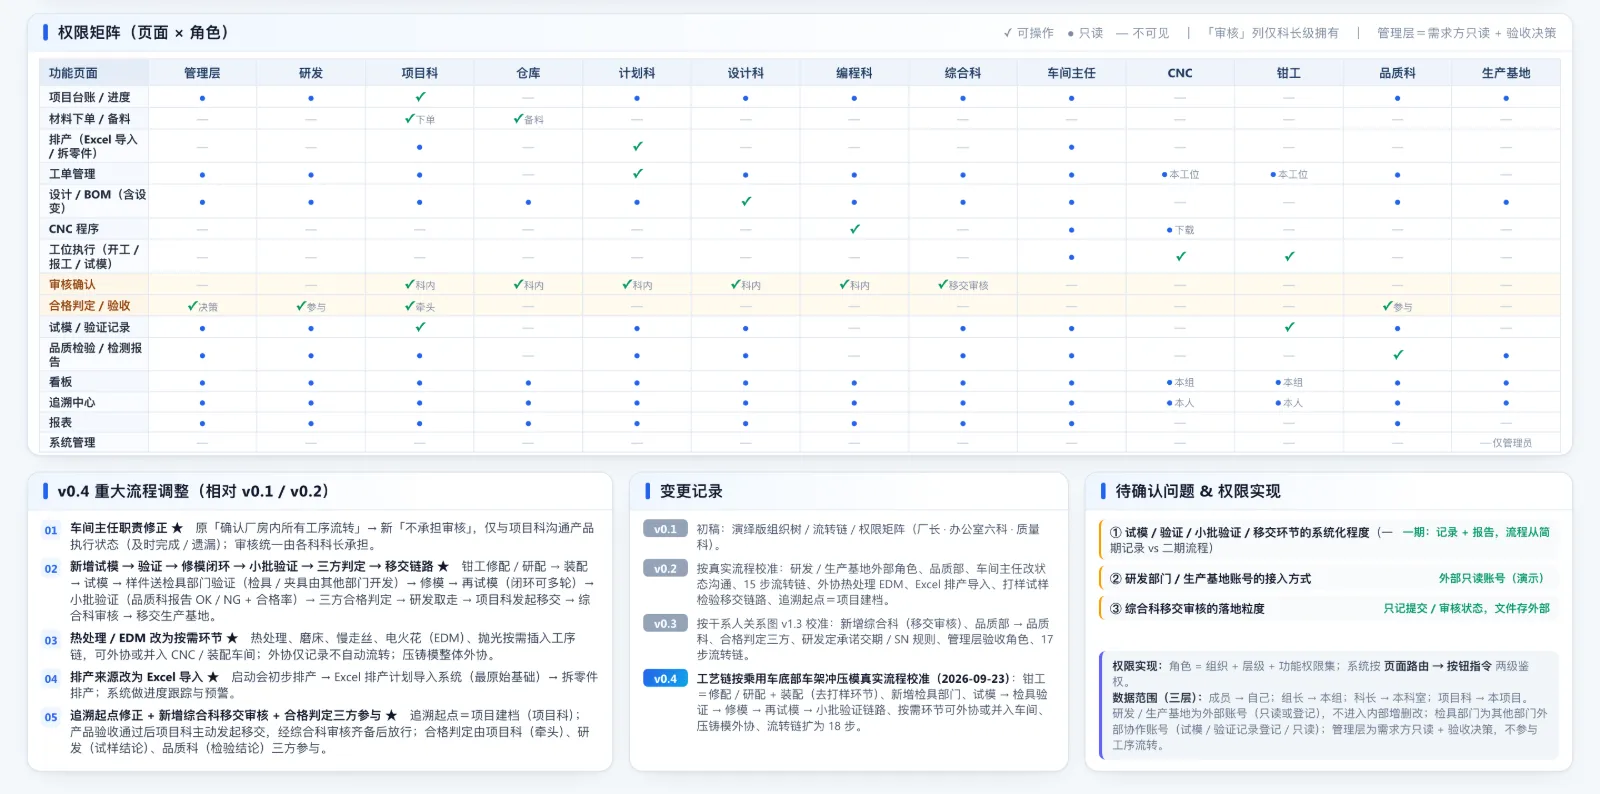1600x794 pixels.
Task: Click the 05 badge beside 追溯起点修正
Action: coord(51,717)
